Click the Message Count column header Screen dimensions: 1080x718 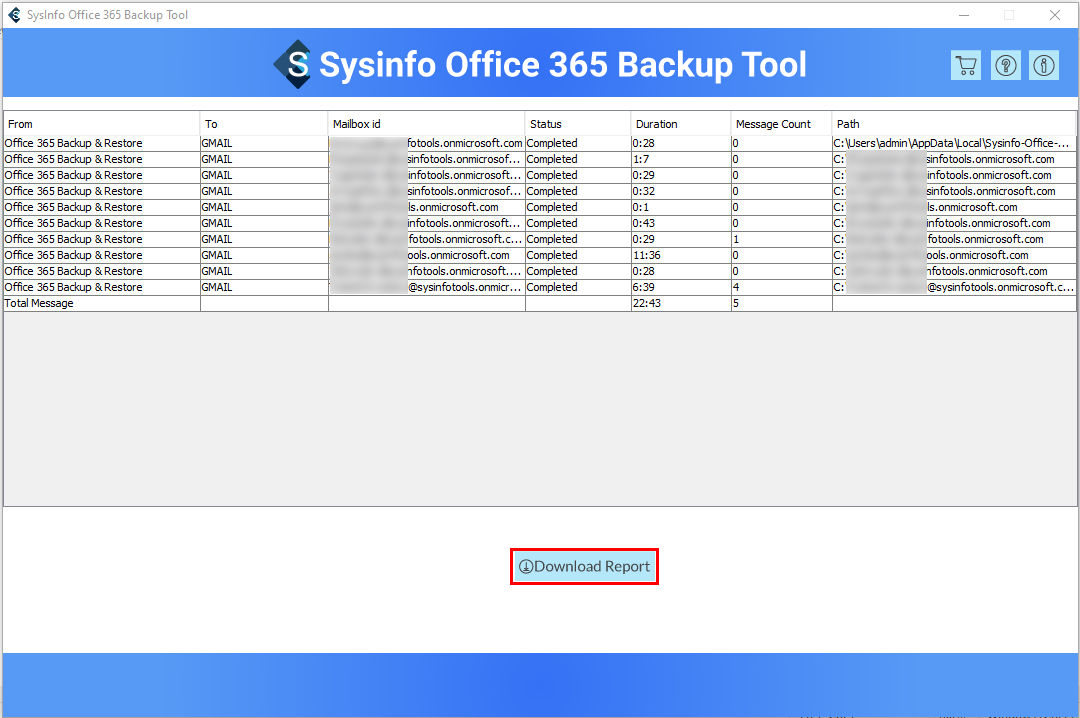coord(780,124)
